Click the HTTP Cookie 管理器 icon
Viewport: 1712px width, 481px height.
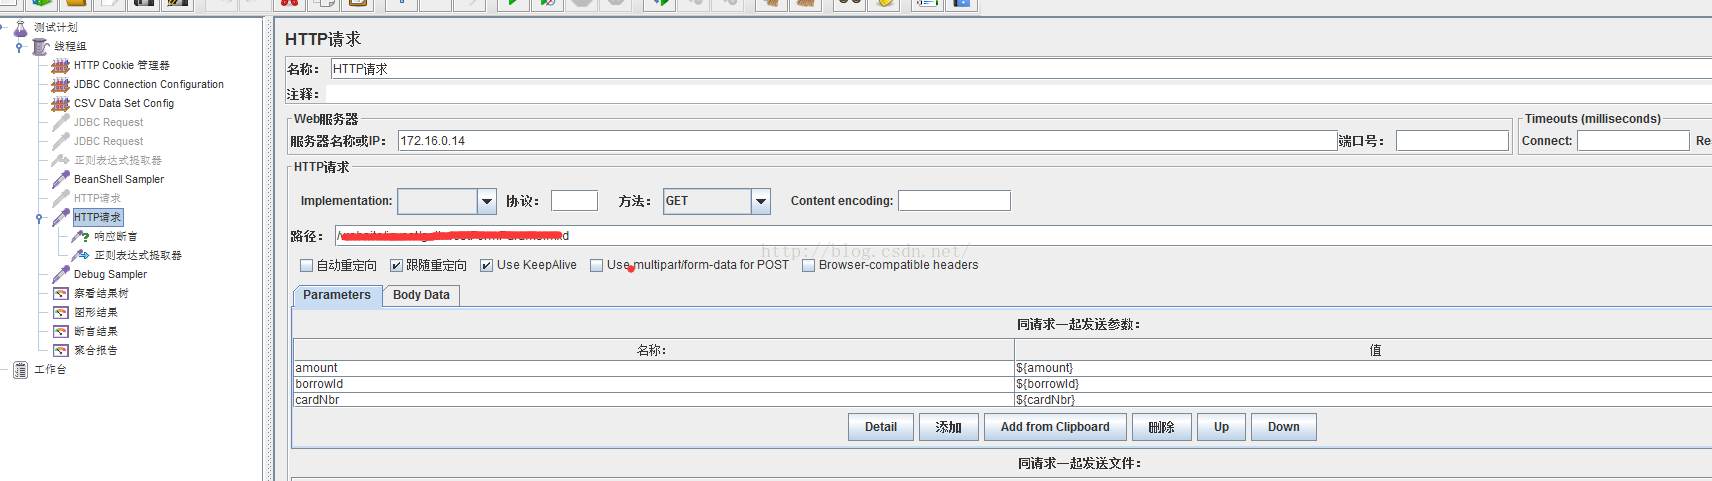coord(61,65)
